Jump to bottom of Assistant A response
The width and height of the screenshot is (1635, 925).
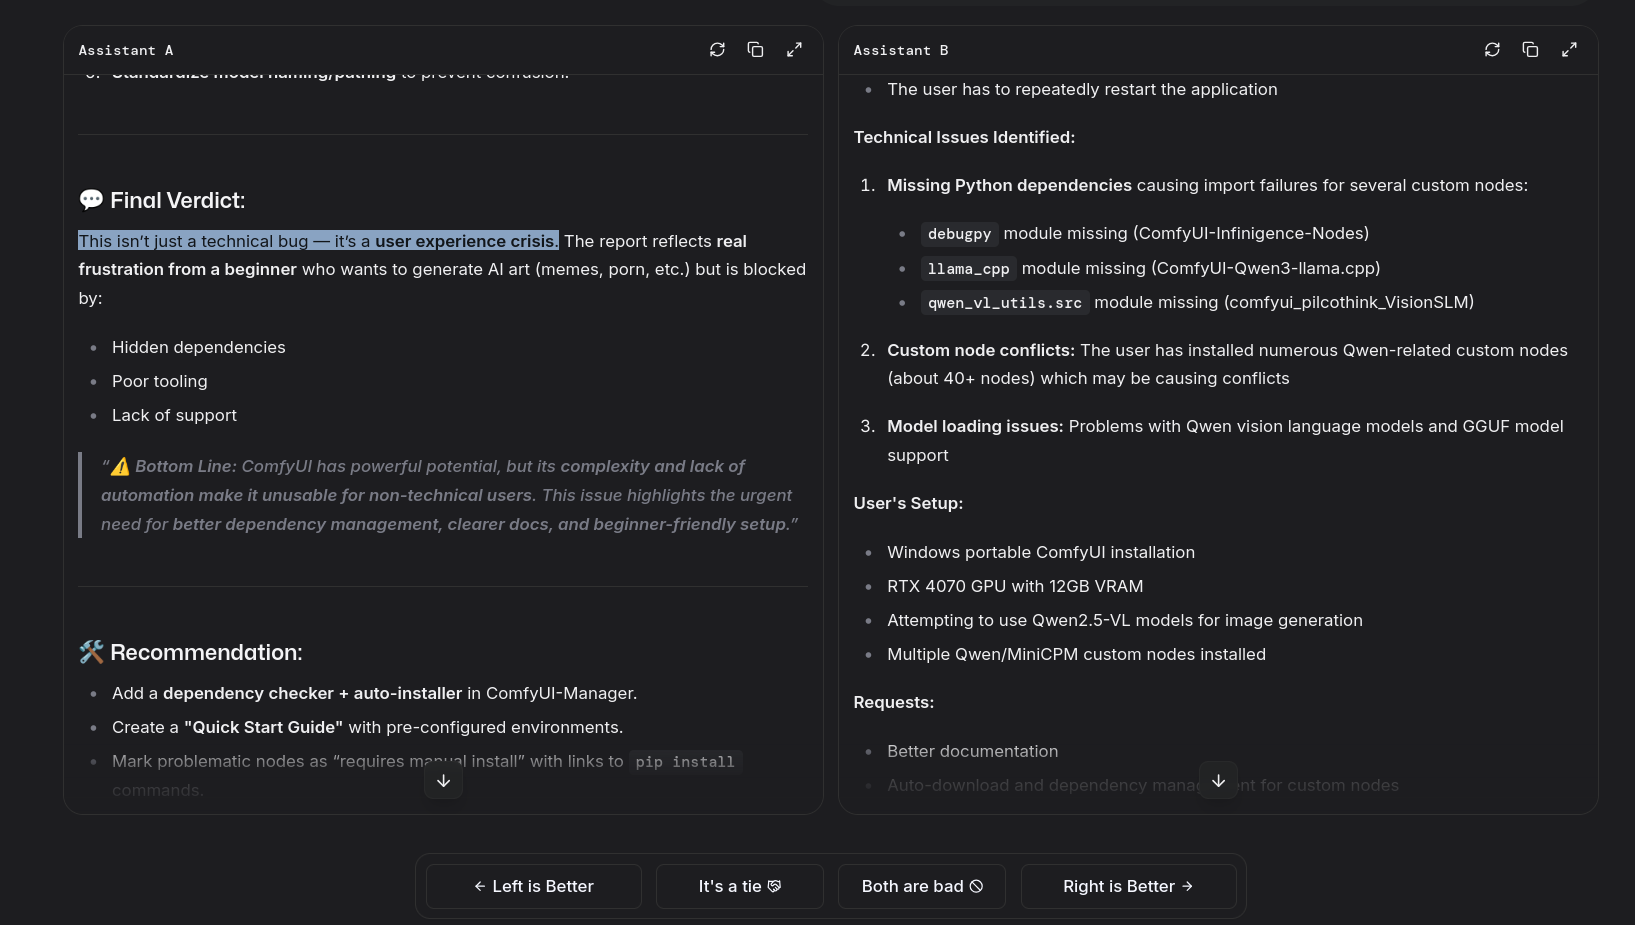pyautogui.click(x=443, y=781)
